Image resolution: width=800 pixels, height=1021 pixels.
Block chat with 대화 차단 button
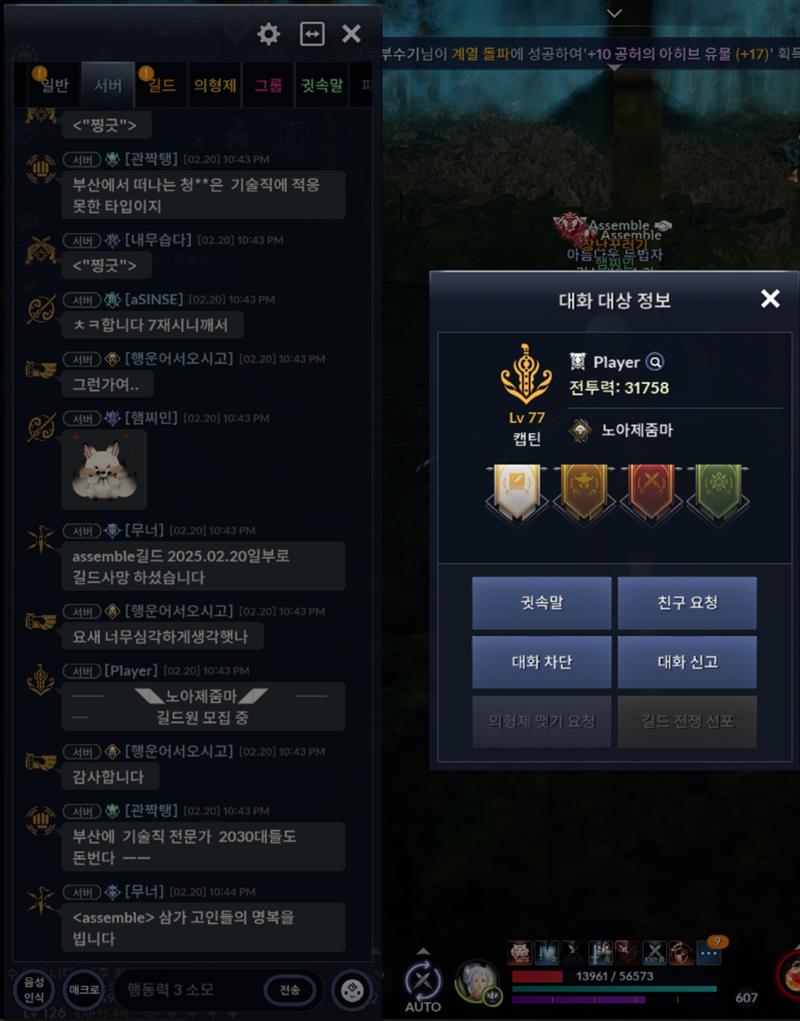pyautogui.click(x=542, y=662)
